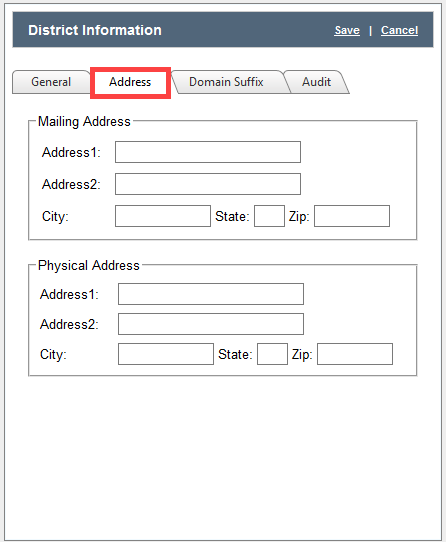Click the Physical Address City field
This screenshot has width=446, height=542.
click(166, 354)
